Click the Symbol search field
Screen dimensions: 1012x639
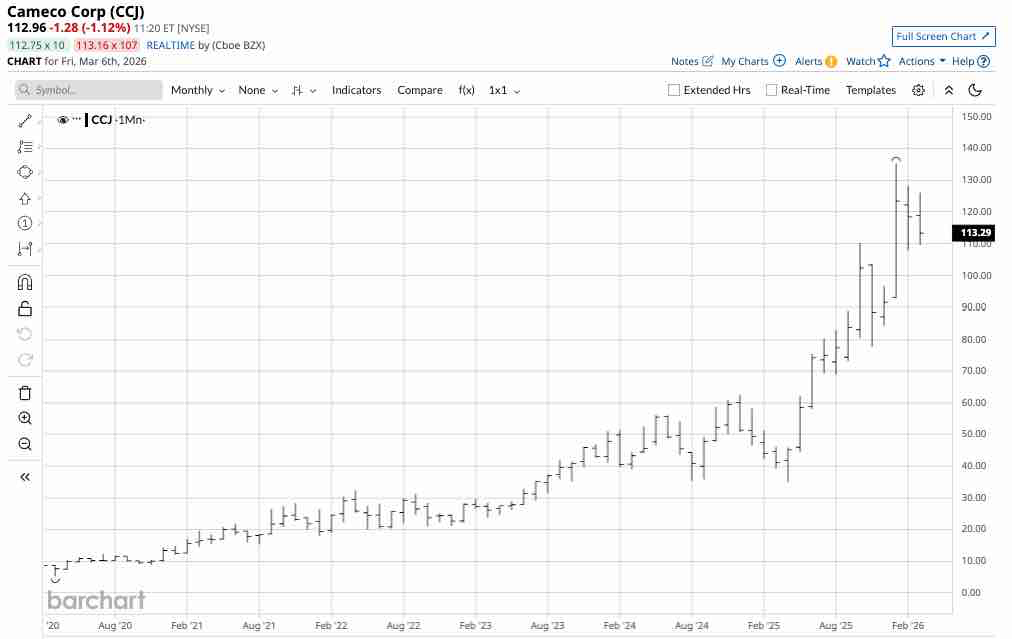click(88, 90)
